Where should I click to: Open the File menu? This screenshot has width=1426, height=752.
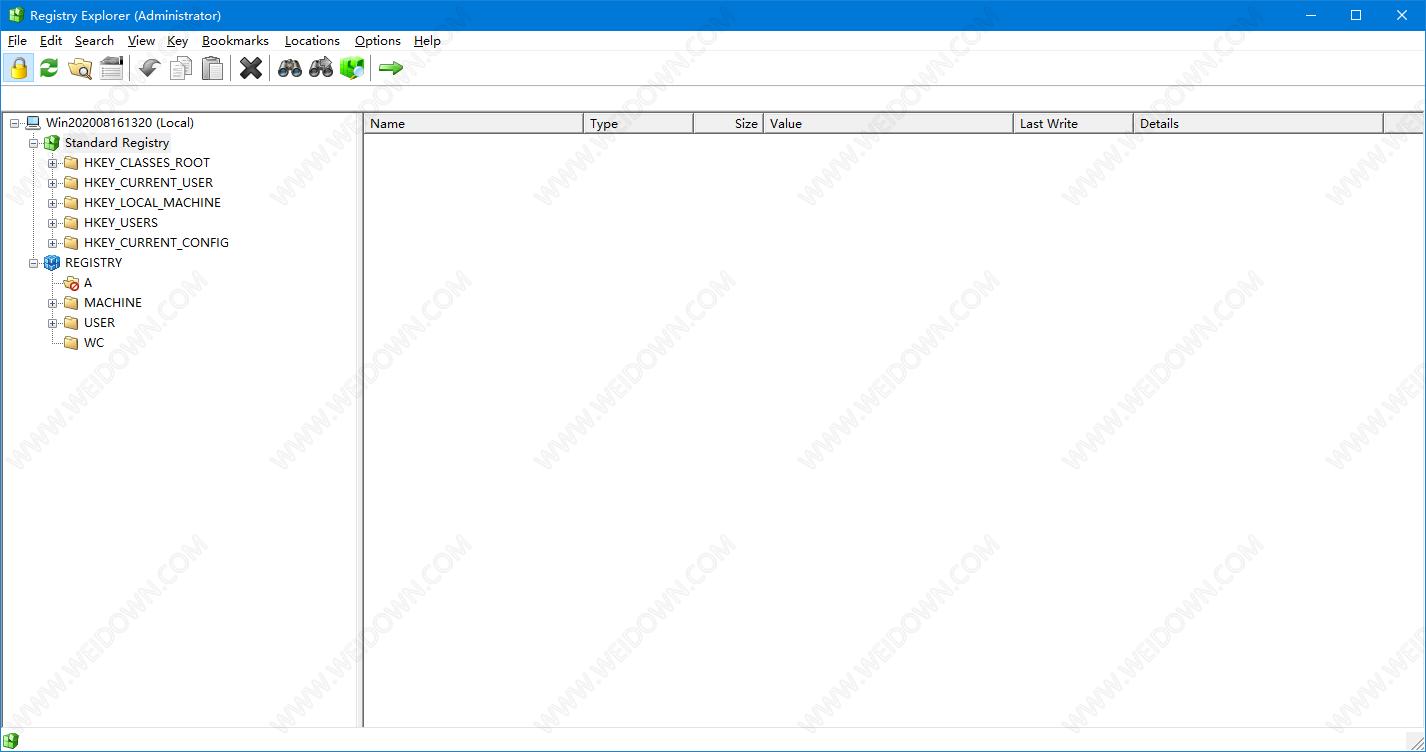tap(17, 41)
